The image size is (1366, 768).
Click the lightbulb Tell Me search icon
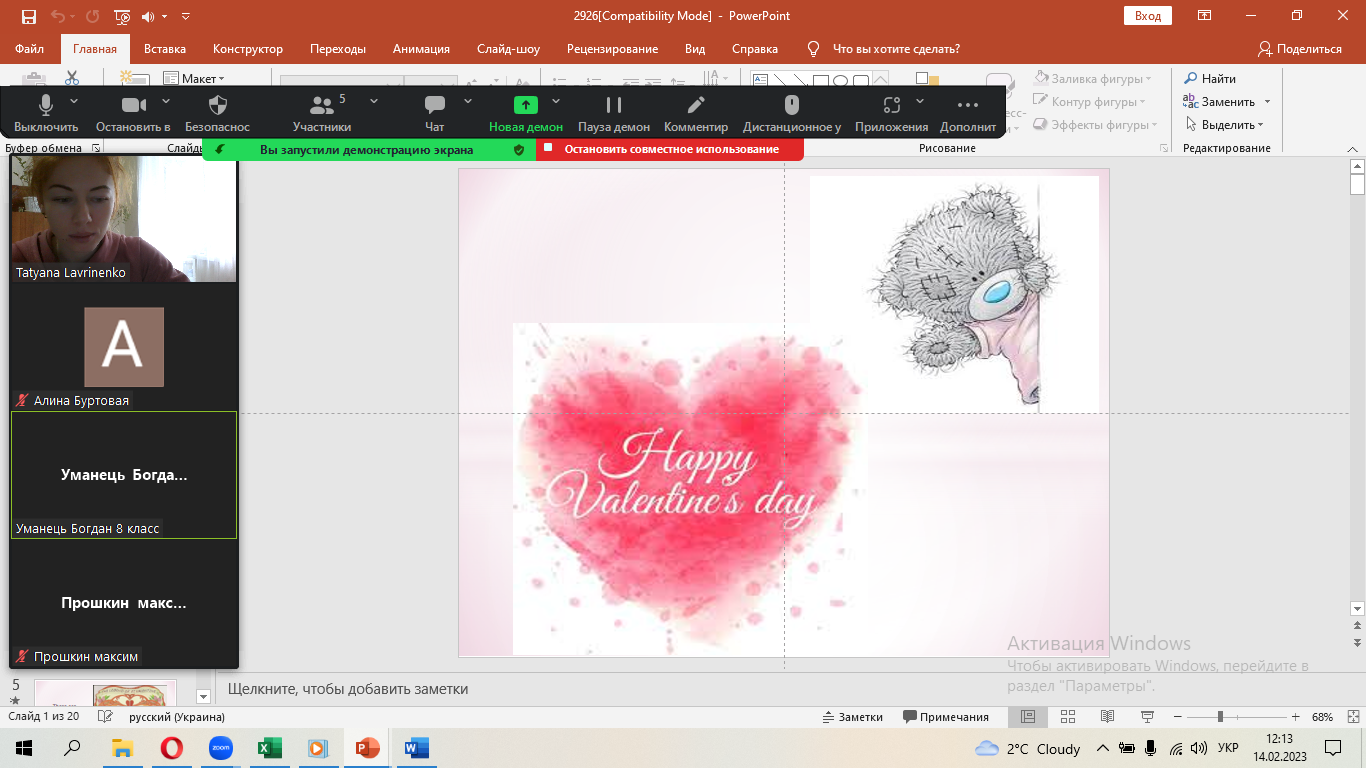pos(813,48)
